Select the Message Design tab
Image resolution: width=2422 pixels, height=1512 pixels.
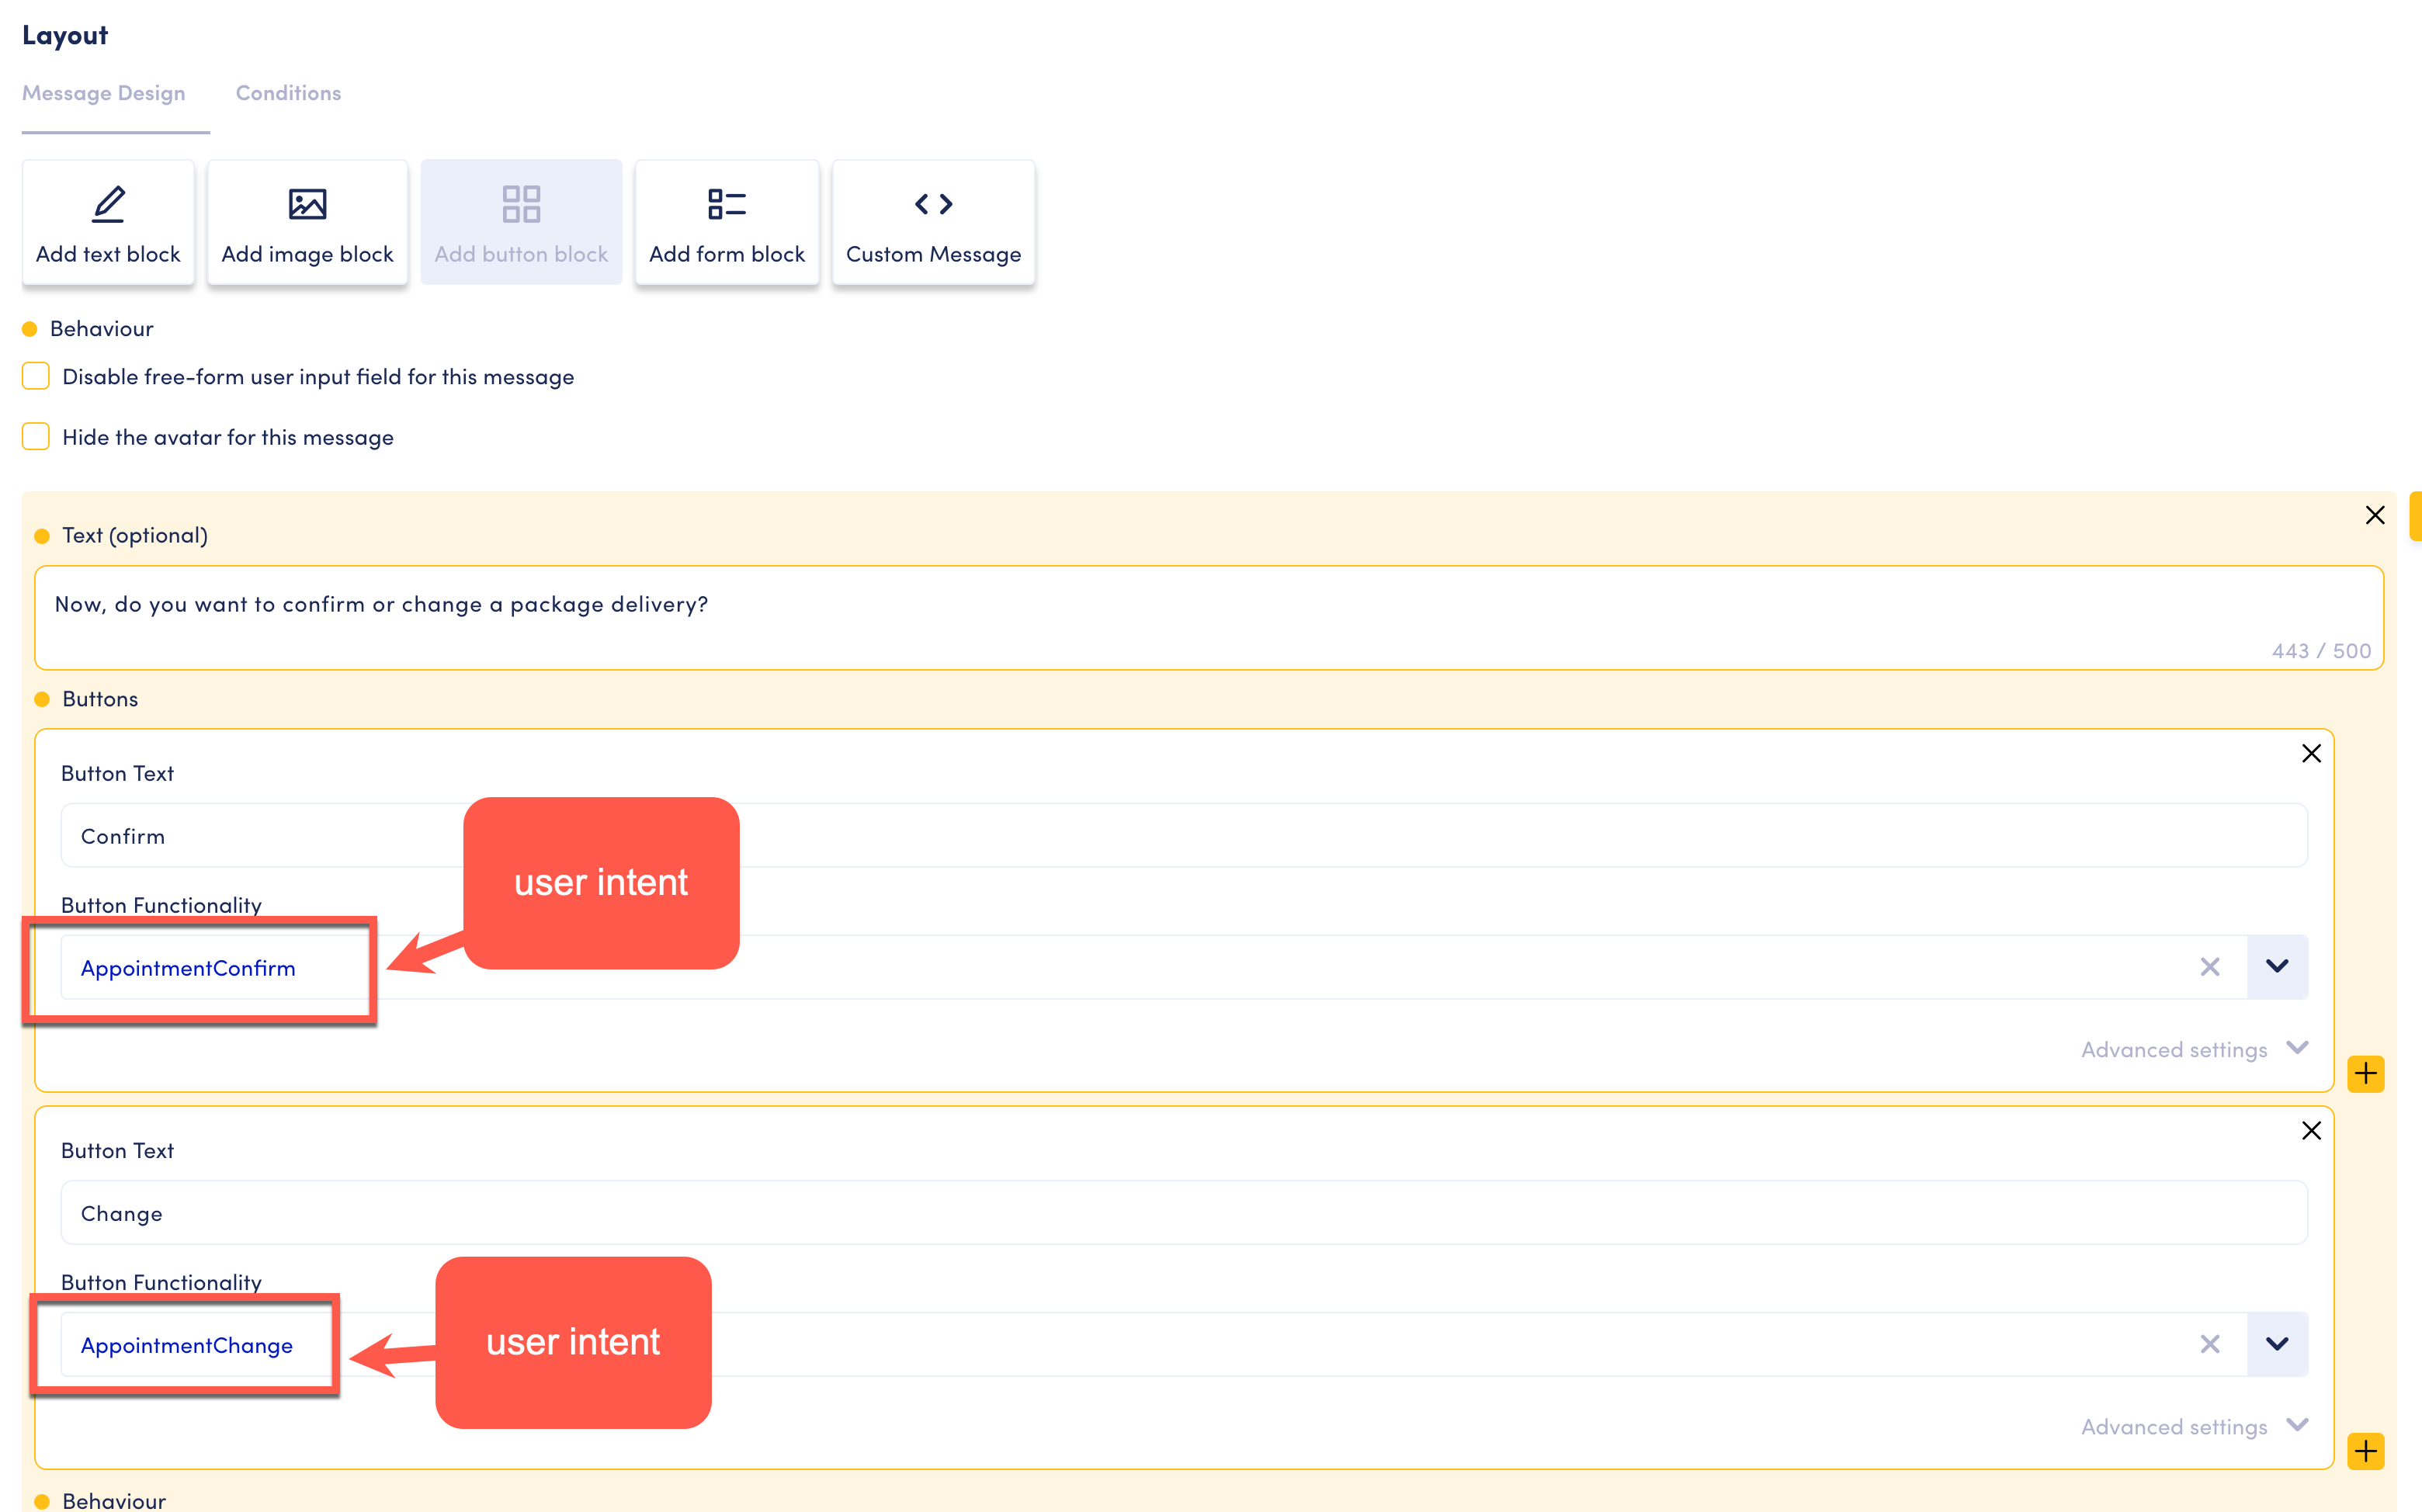pos(104,92)
